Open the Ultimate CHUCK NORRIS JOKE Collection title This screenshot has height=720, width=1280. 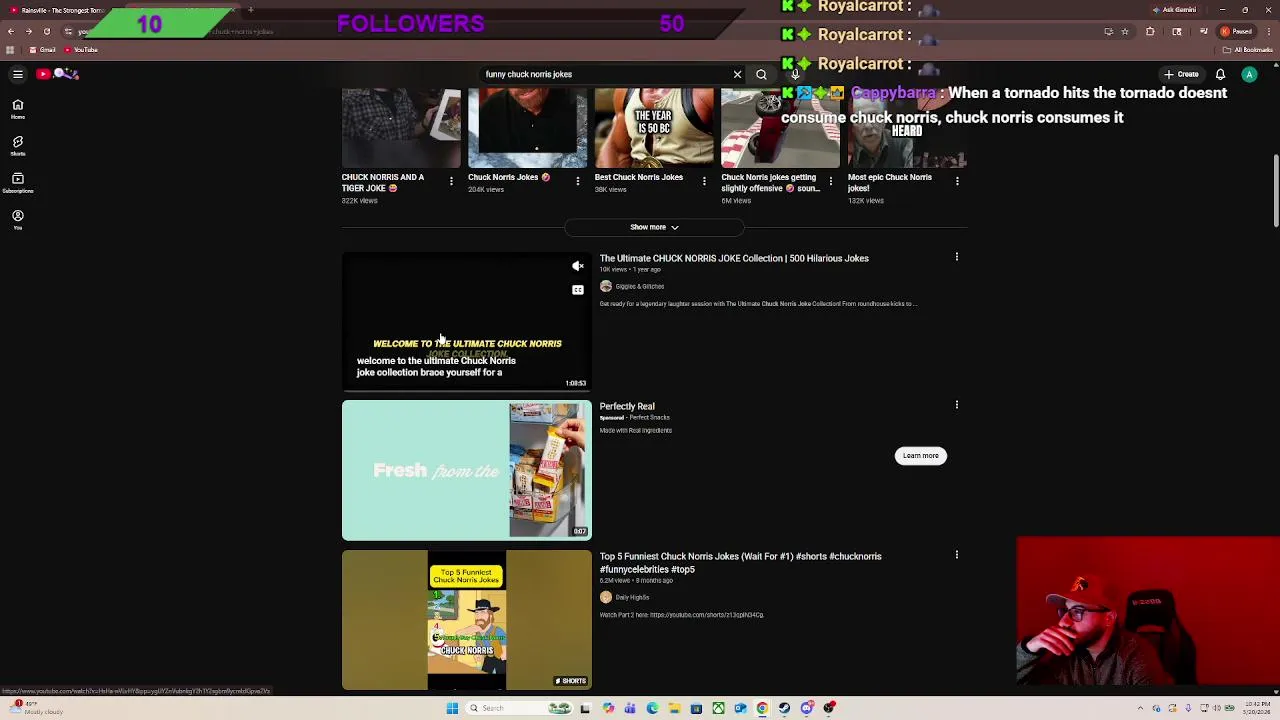click(x=734, y=258)
